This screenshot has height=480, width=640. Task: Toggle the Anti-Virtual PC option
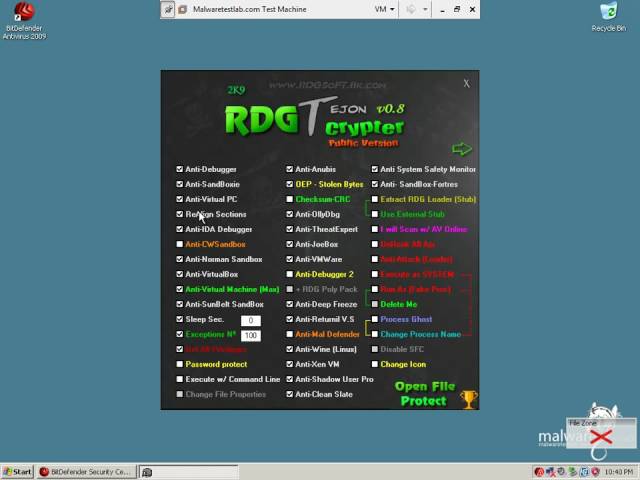click(180, 199)
